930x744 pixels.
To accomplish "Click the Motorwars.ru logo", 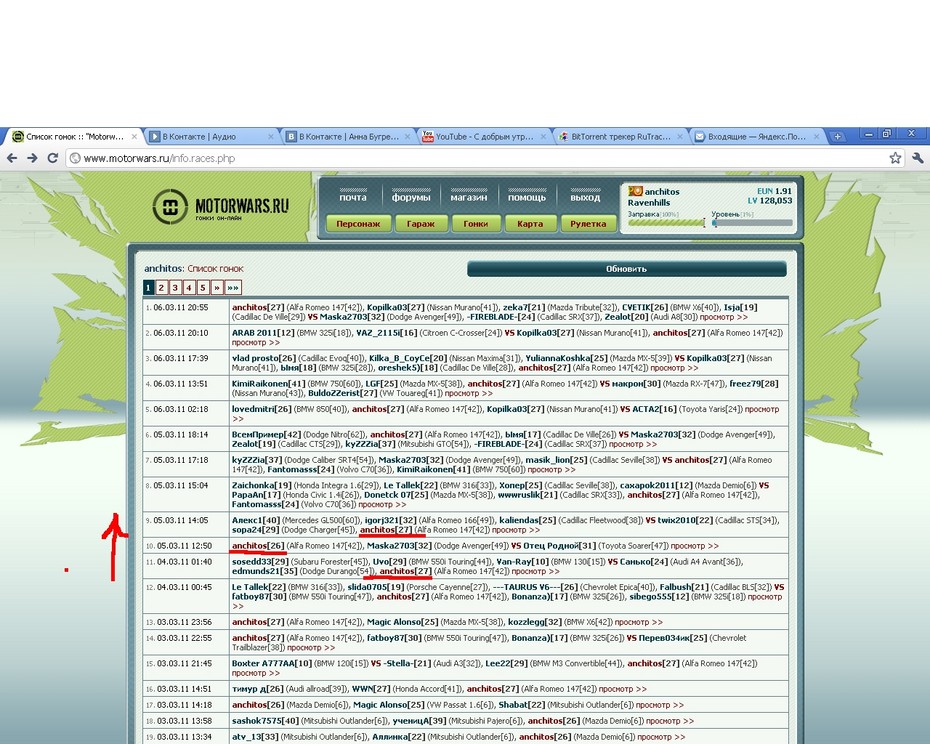I will [221, 206].
